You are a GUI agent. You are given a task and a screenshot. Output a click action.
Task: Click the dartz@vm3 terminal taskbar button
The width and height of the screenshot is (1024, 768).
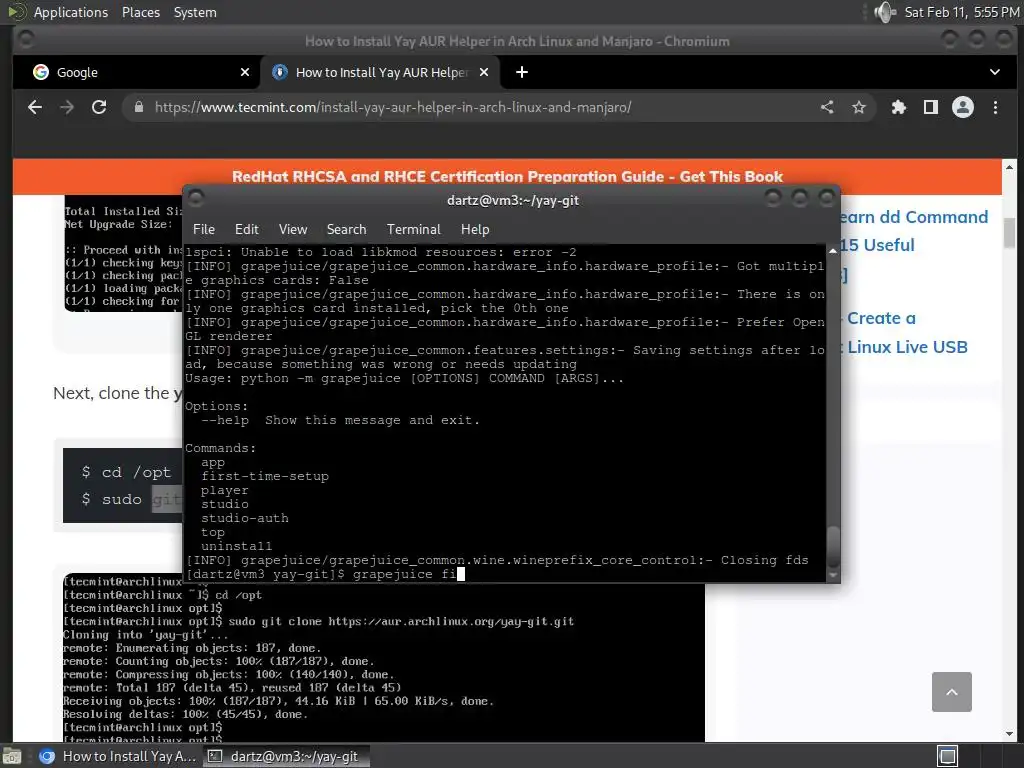tap(287, 756)
